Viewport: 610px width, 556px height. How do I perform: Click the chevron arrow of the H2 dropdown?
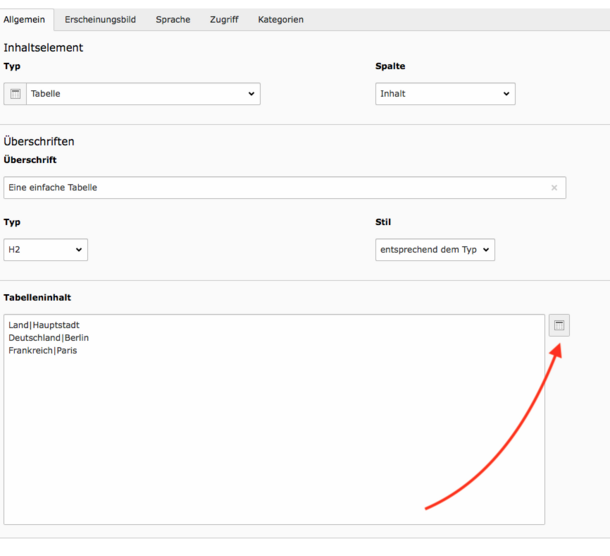[x=79, y=250]
